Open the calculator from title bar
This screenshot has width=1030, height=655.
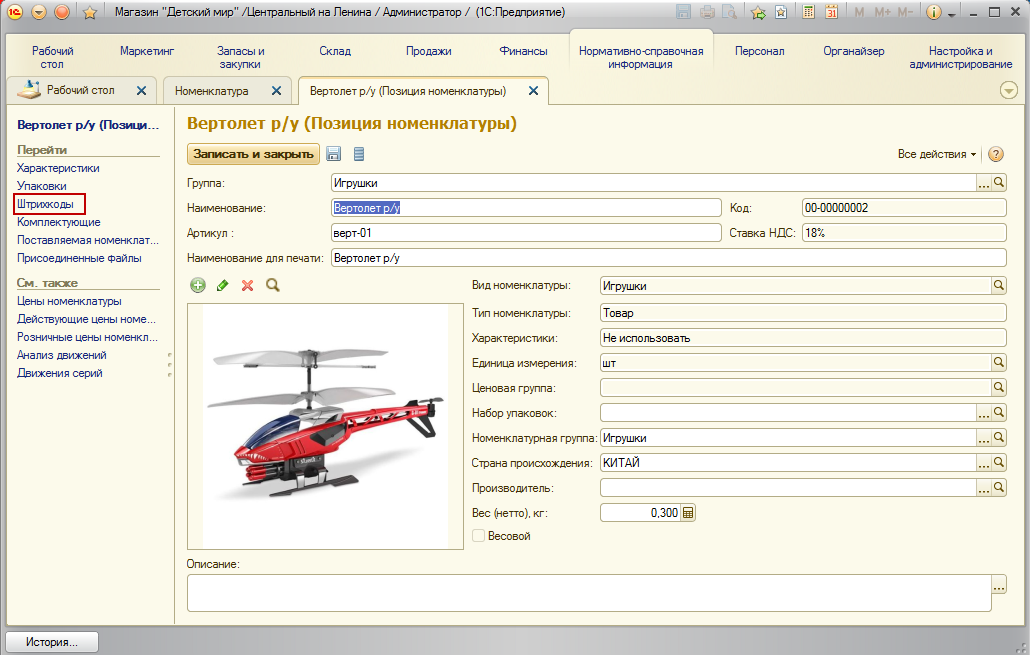point(809,12)
